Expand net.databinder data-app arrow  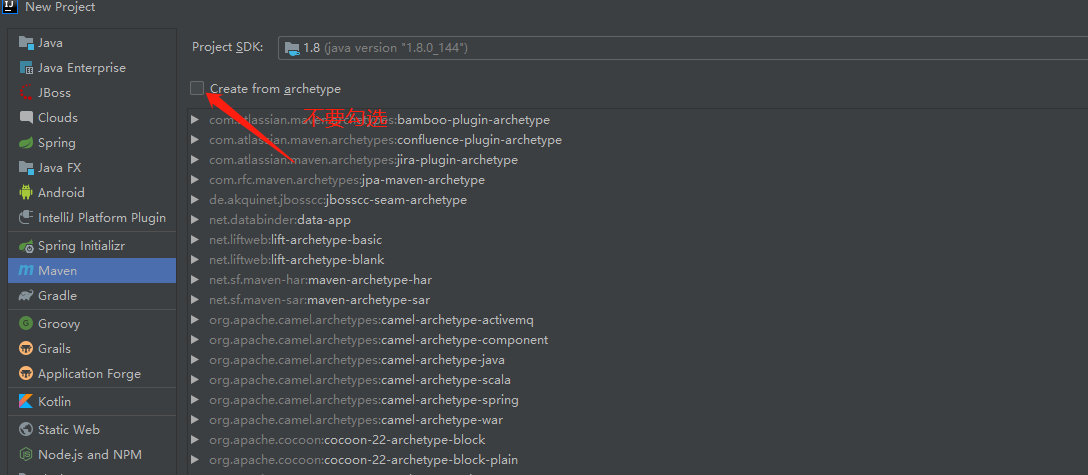click(196, 221)
